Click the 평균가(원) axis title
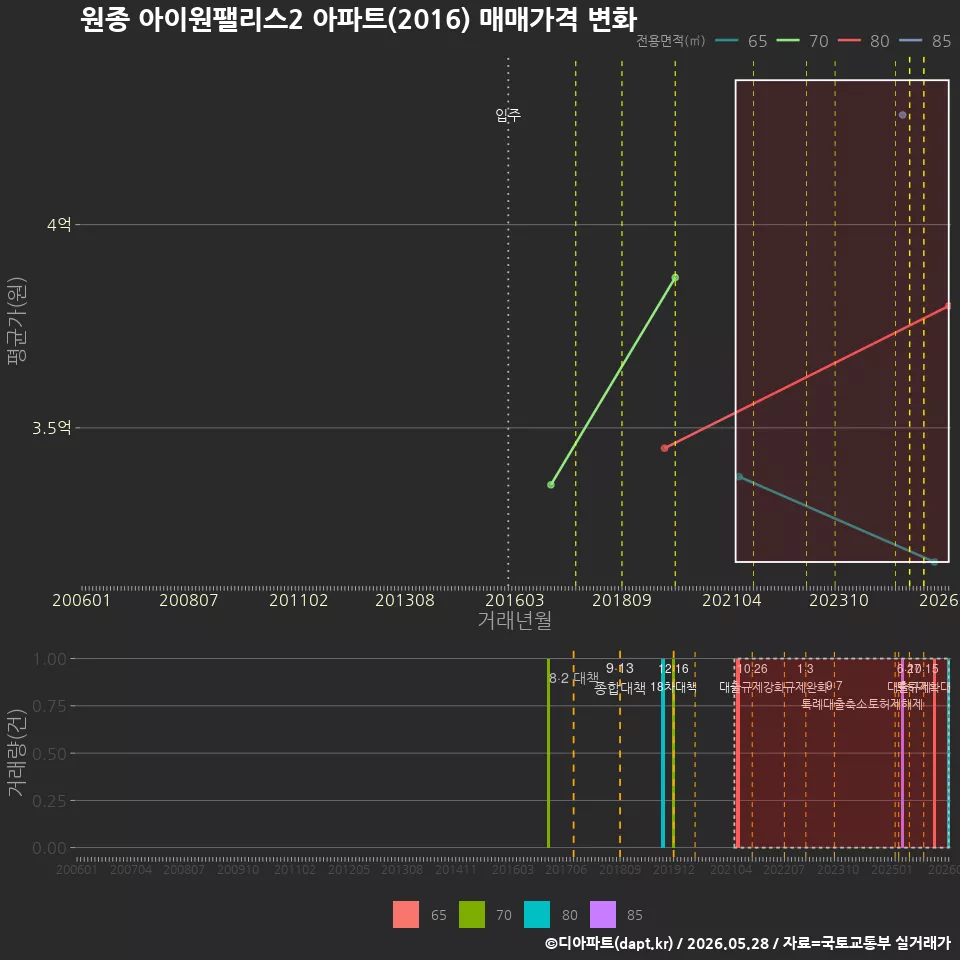 click(17, 321)
